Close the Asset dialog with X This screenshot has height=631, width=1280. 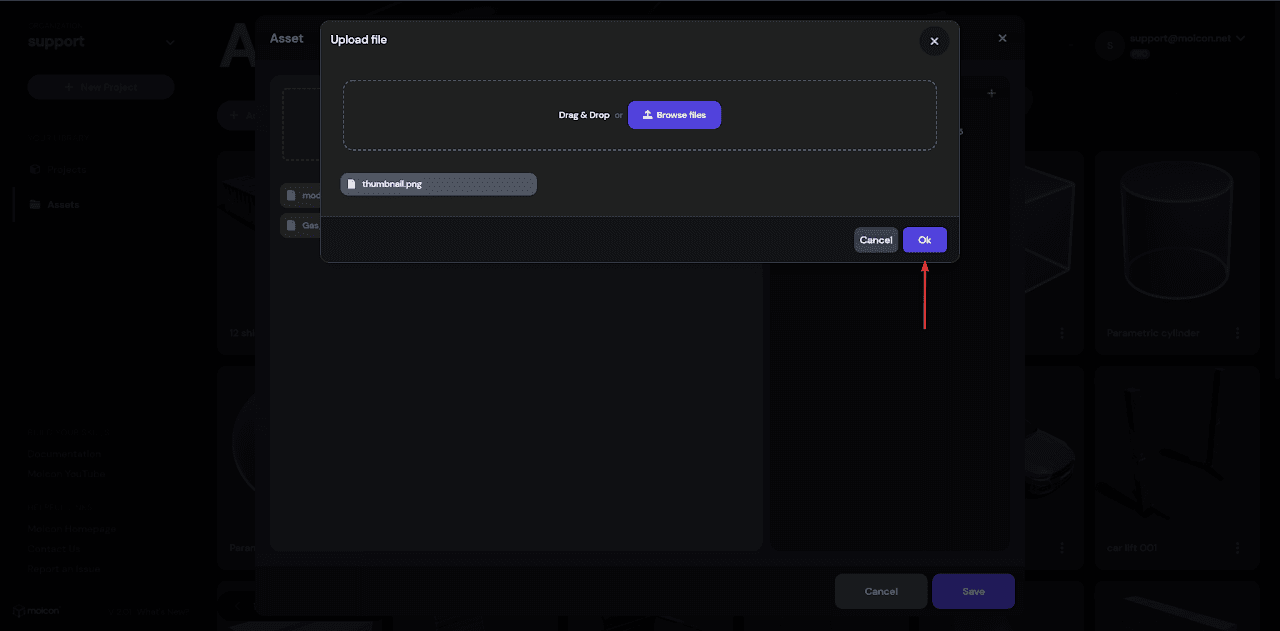pos(1002,38)
